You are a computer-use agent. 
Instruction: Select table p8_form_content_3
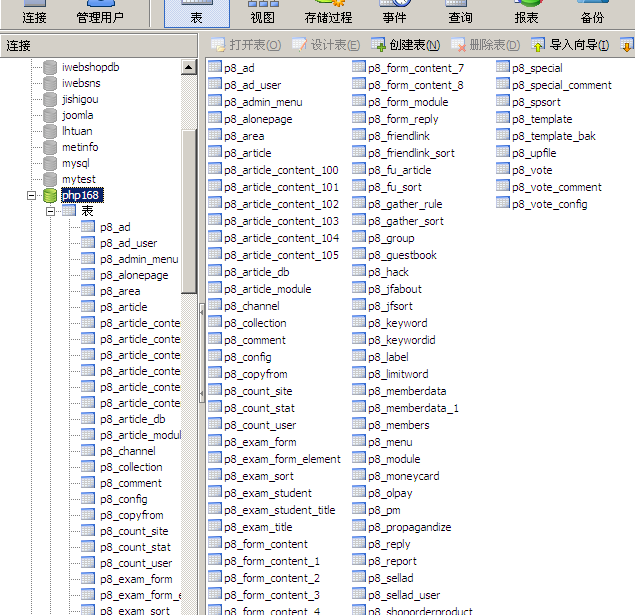pyautogui.click(x=272, y=595)
